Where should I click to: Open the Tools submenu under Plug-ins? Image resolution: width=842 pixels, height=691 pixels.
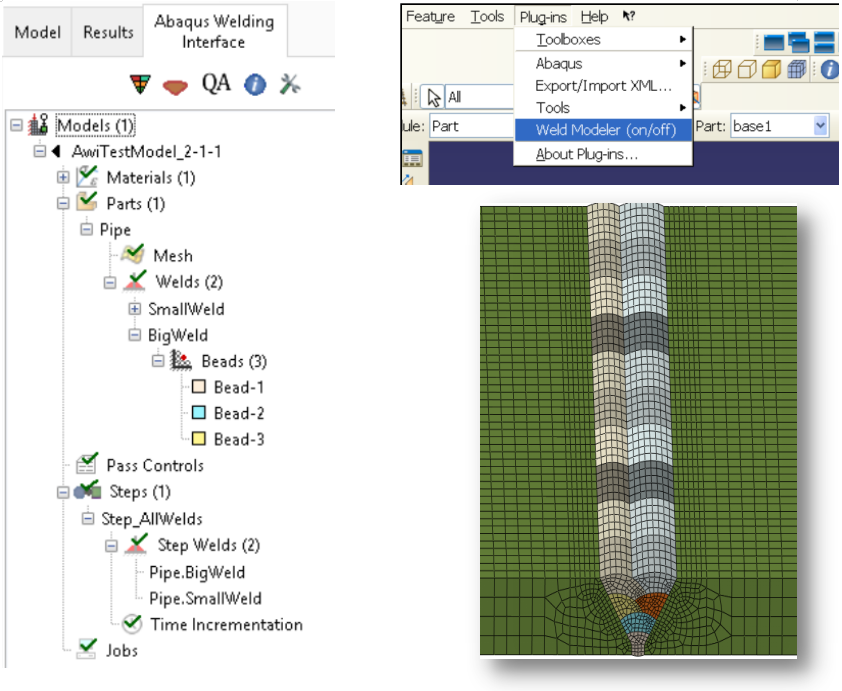603,108
